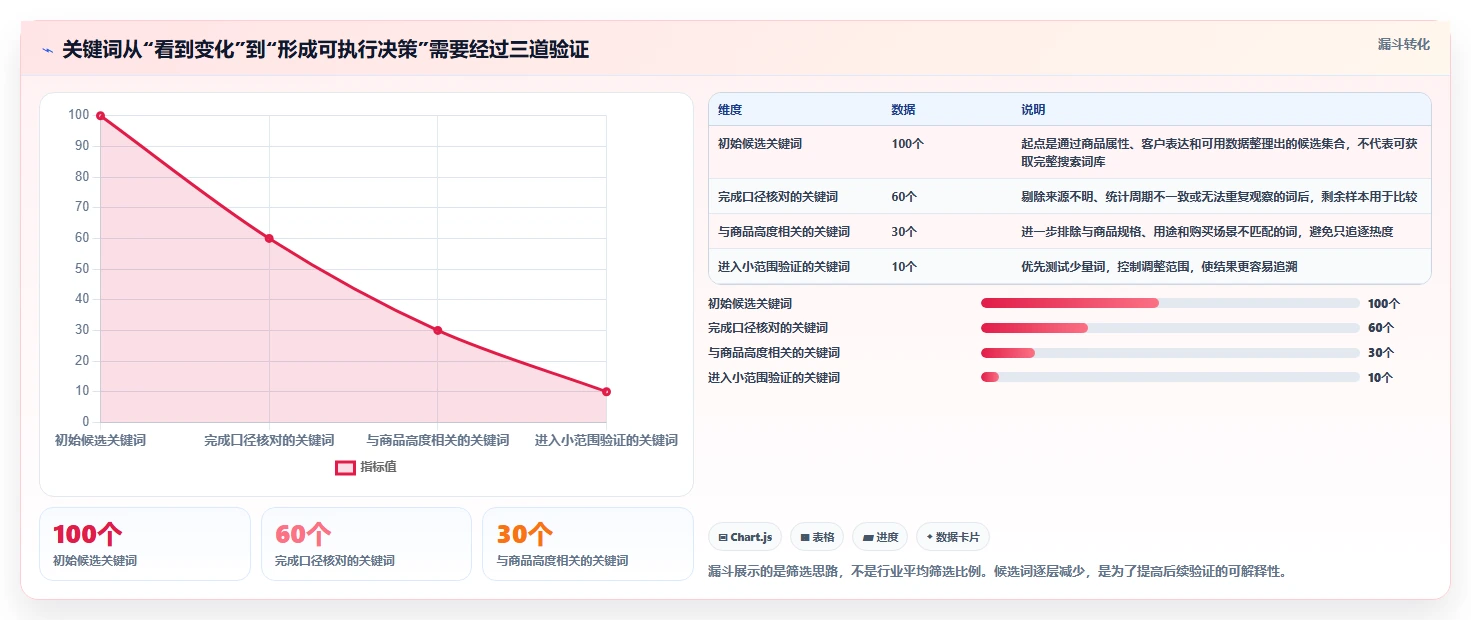Viewport: 1471px width, 620px height.
Task: Click the chart data point at 100
Action: point(100,116)
